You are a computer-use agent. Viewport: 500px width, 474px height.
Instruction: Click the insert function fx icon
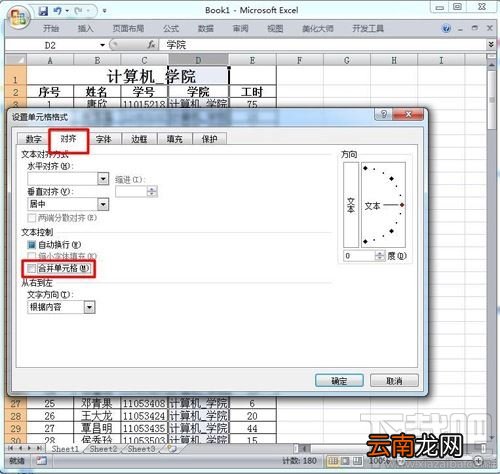(x=151, y=44)
